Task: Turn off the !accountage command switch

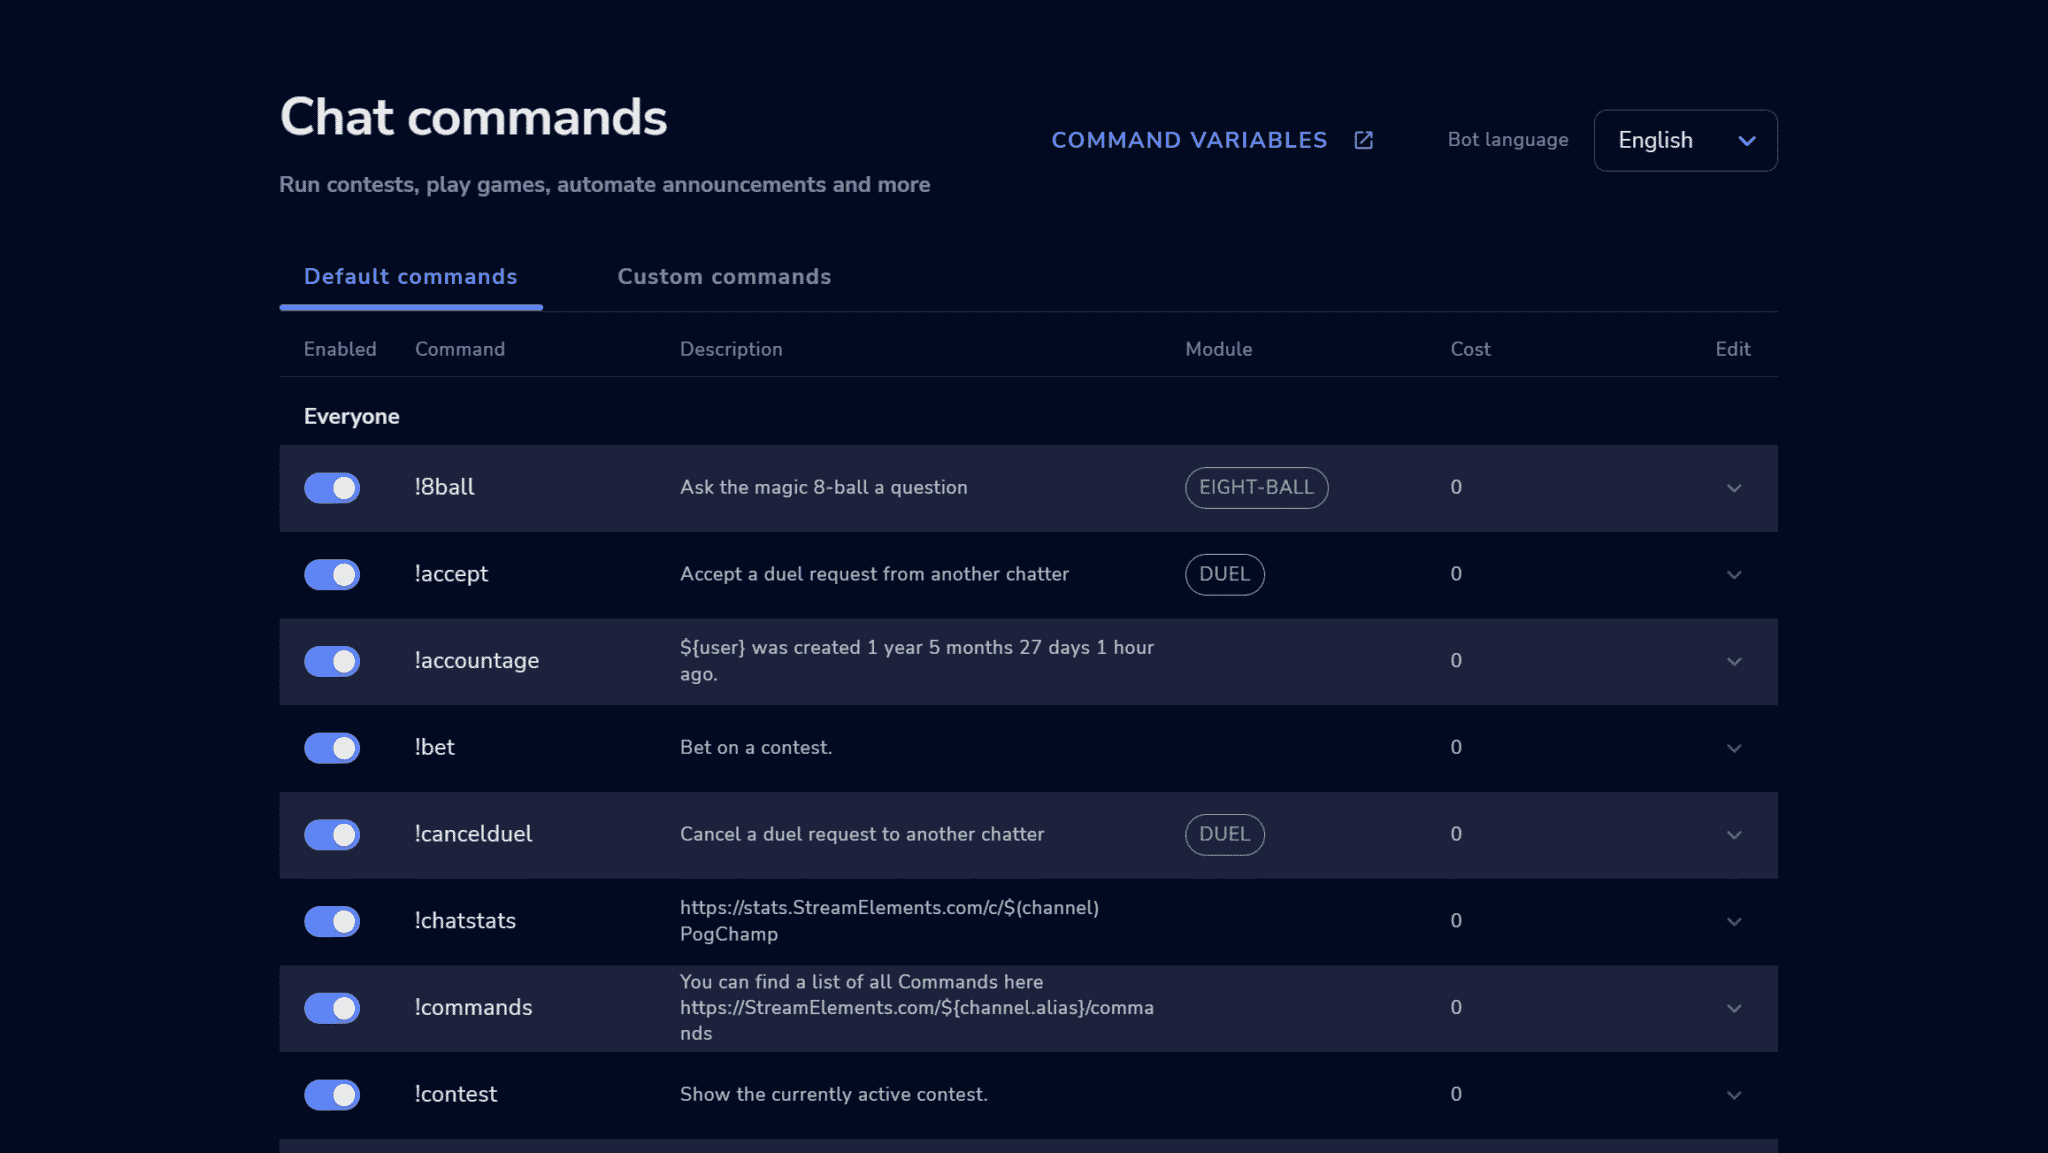Action: pyautogui.click(x=332, y=661)
